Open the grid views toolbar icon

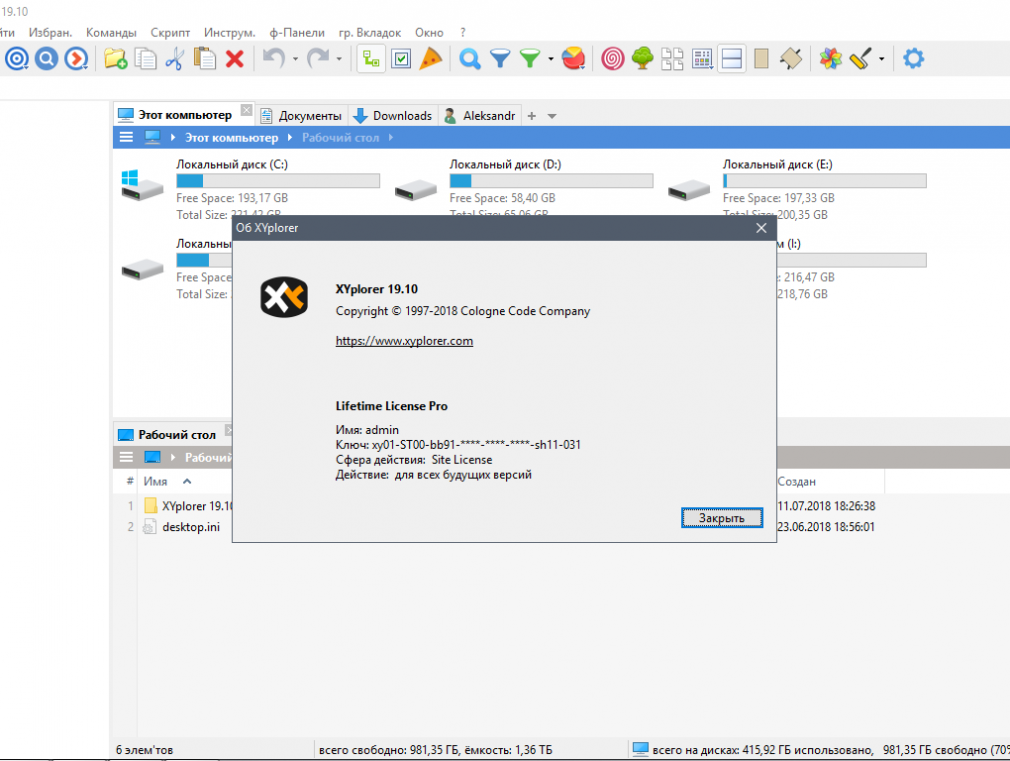702,59
